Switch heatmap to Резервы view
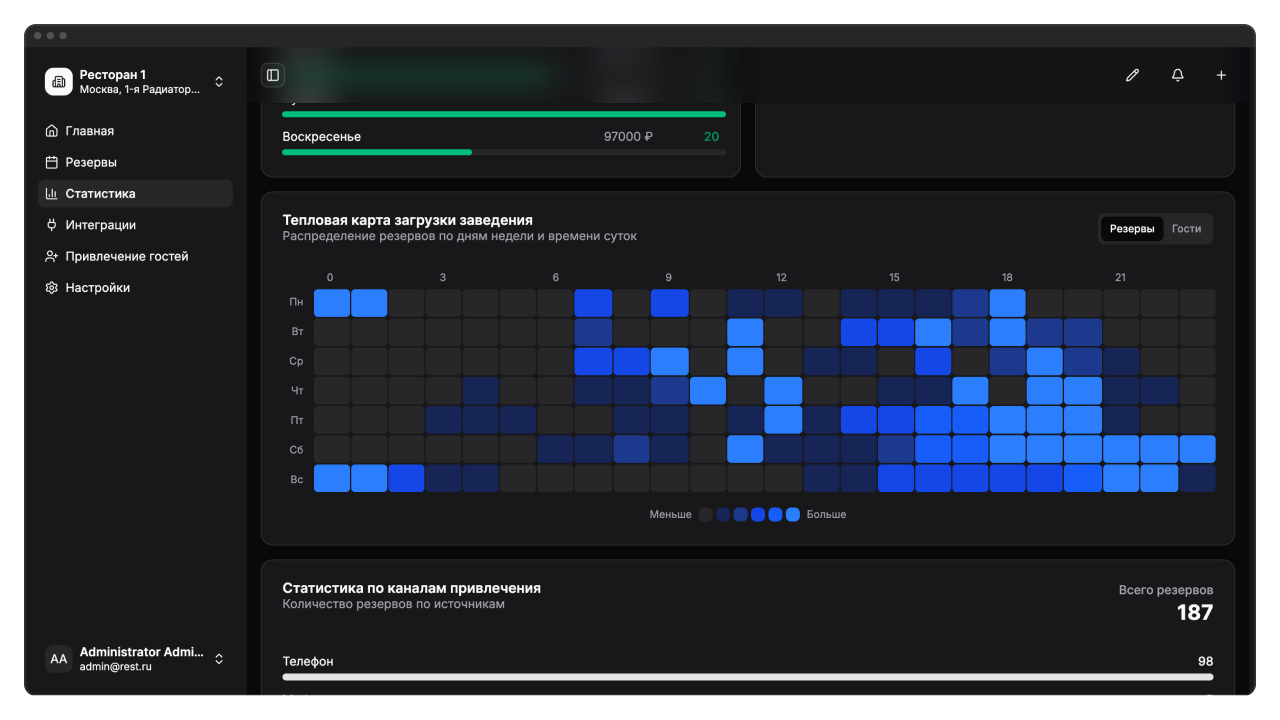This screenshot has height=720, width=1280. point(1132,229)
